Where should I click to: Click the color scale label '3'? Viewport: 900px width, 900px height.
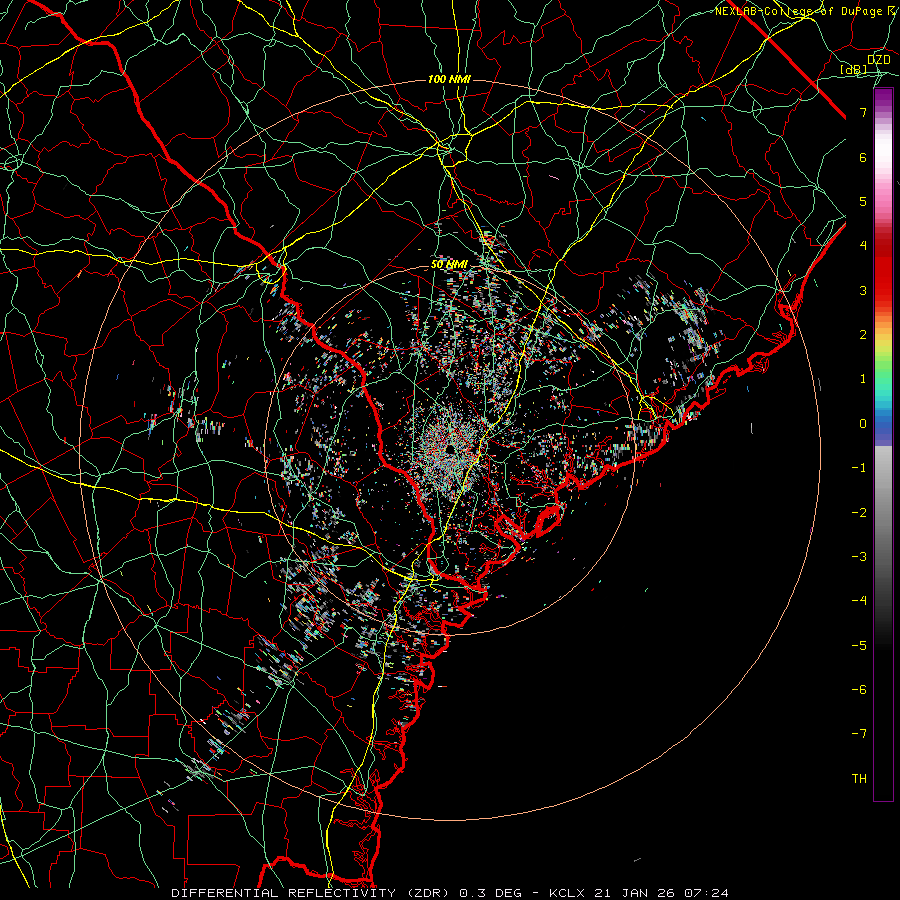(863, 290)
